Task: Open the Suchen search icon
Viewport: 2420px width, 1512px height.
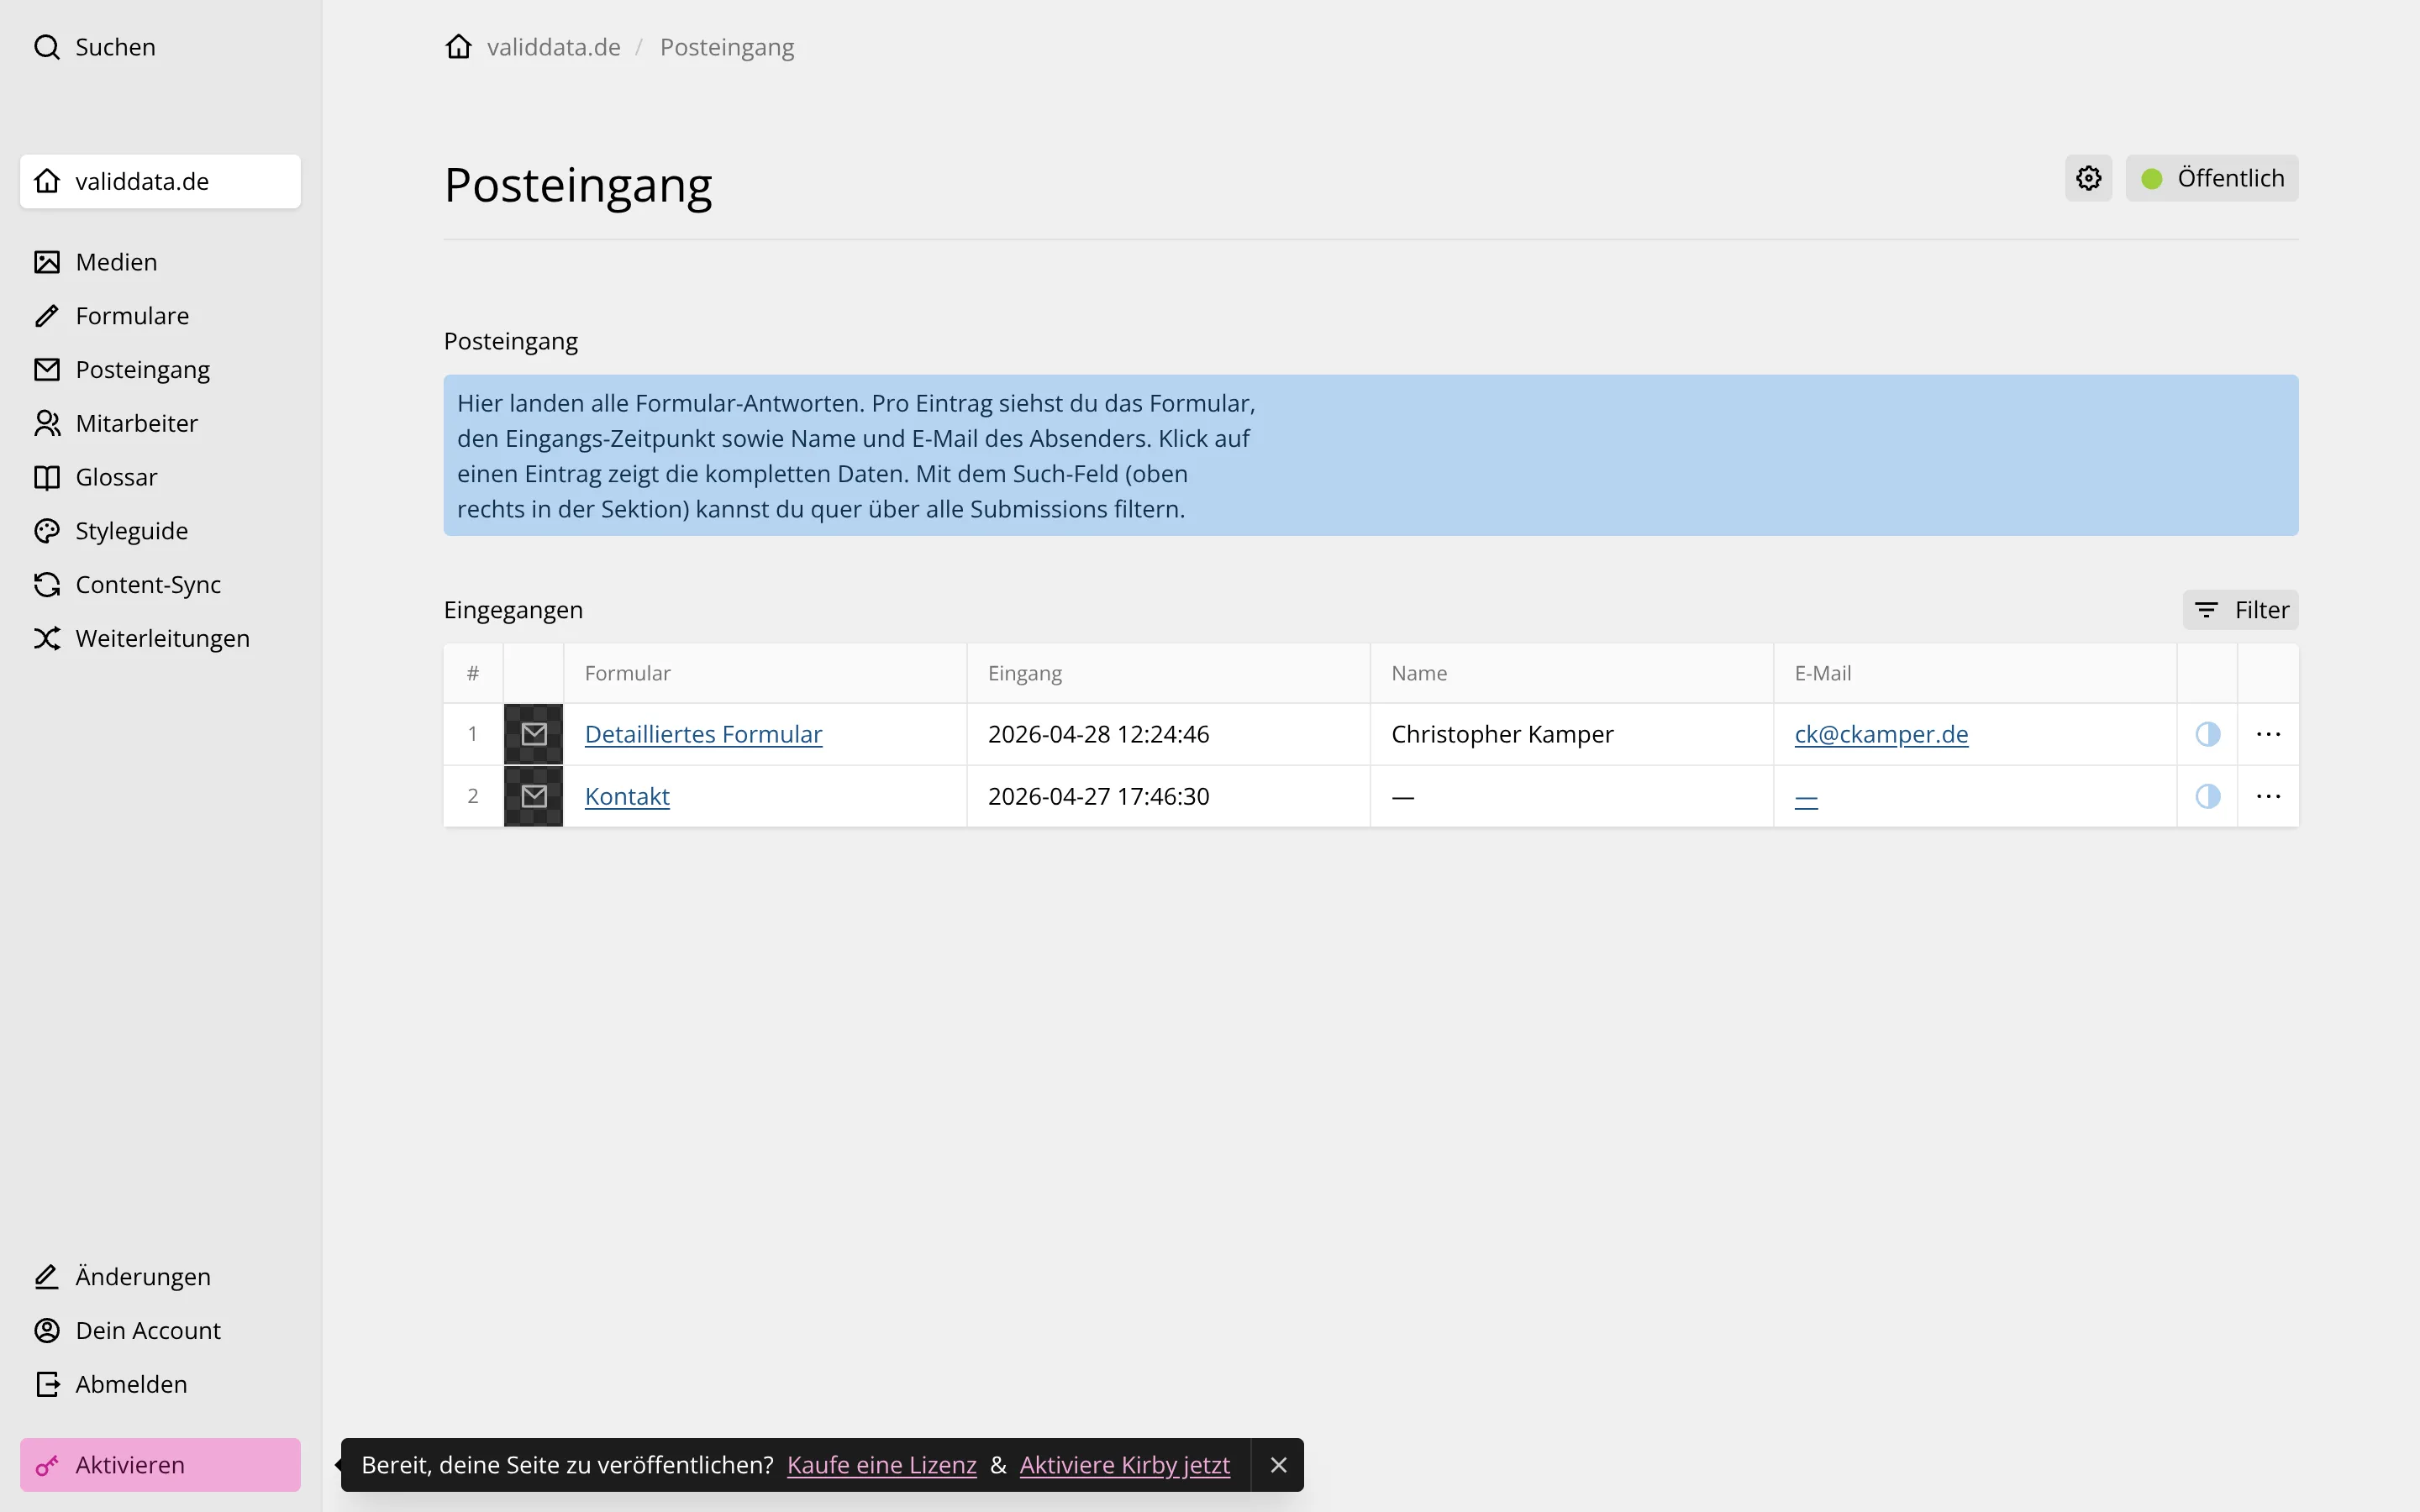Action: click(47, 47)
